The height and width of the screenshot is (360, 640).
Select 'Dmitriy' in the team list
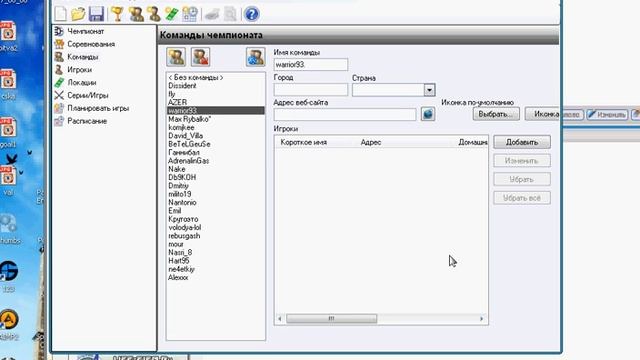[x=178, y=186]
